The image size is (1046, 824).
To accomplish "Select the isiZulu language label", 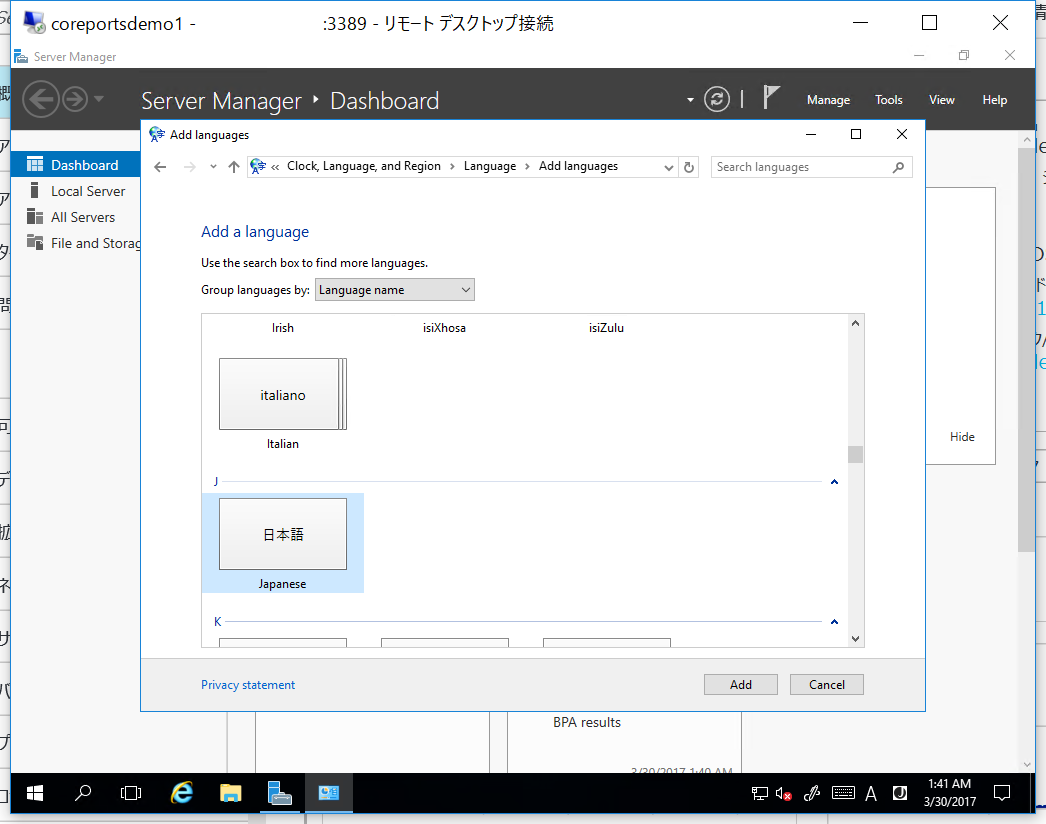I will pyautogui.click(x=606, y=328).
